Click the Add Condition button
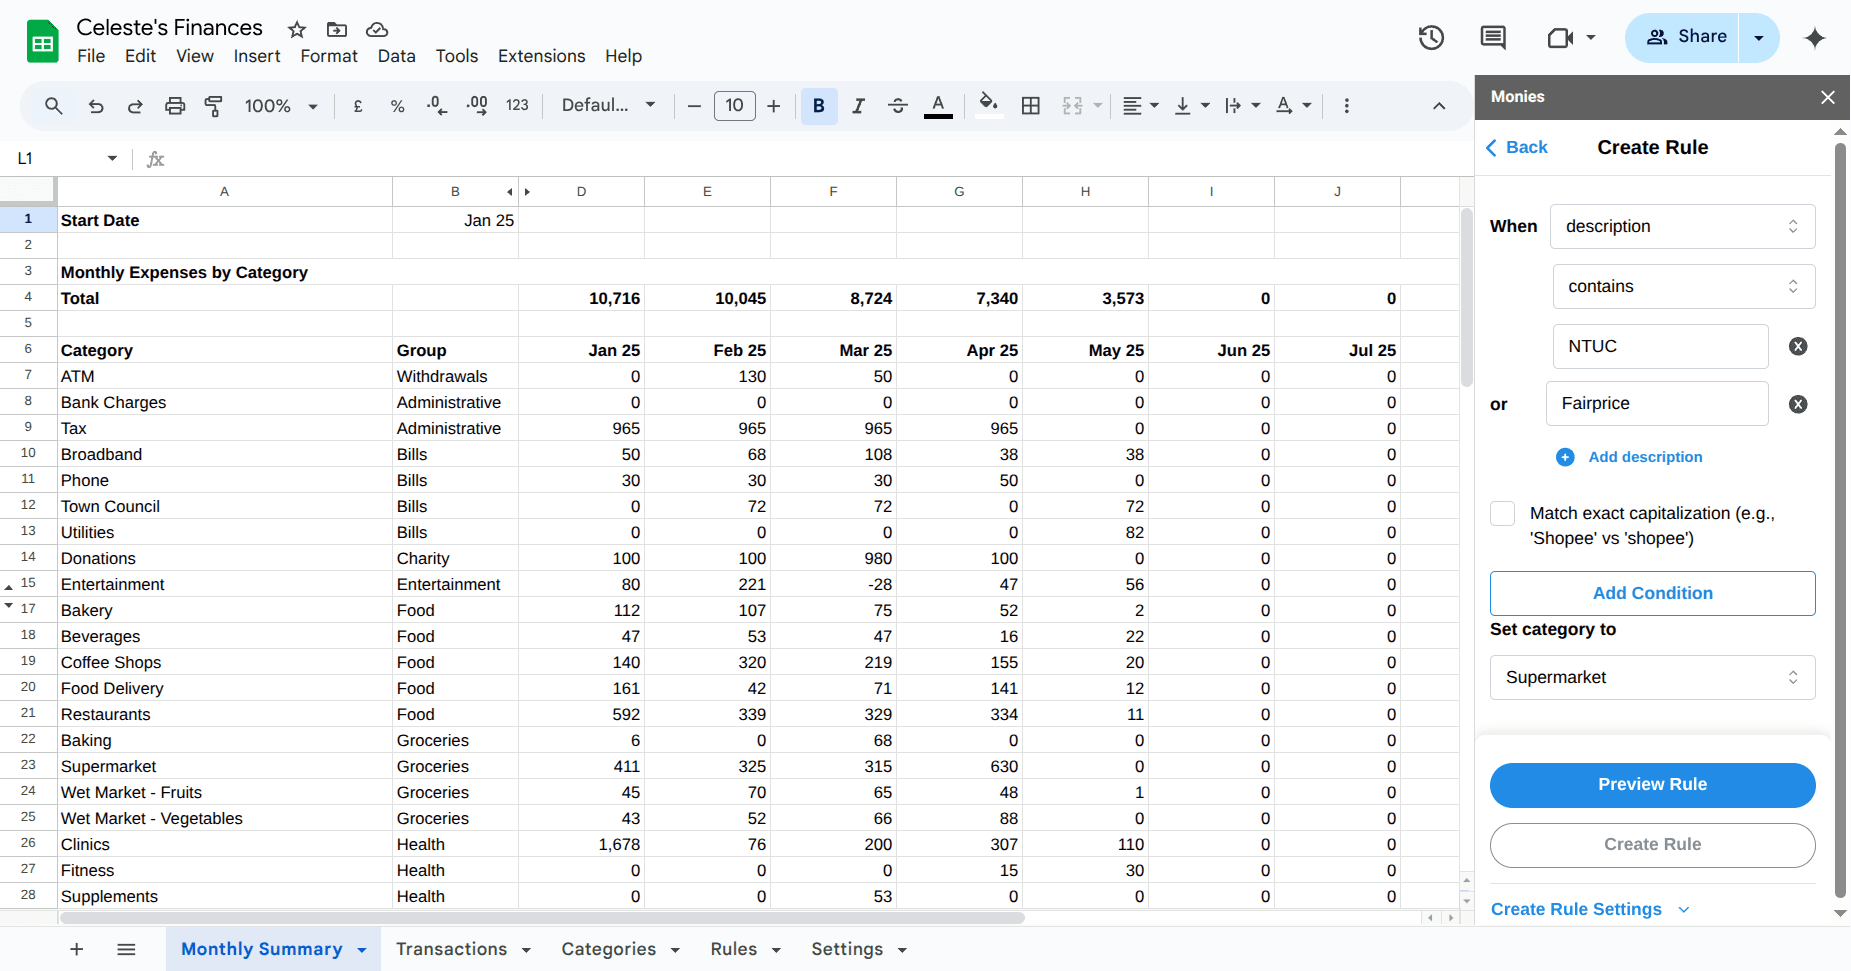 click(x=1651, y=593)
